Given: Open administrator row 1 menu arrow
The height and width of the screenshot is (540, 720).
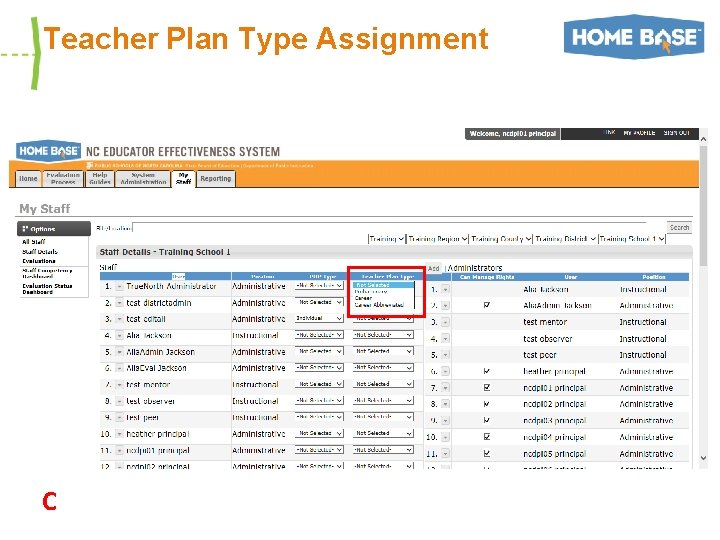Looking at the screenshot, I should 445,289.
